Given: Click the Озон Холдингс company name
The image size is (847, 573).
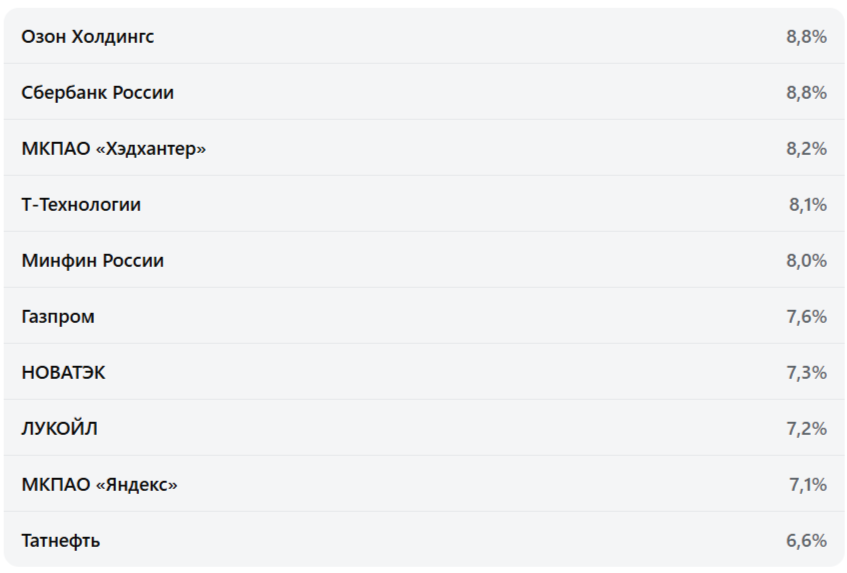Looking at the screenshot, I should 88,37.
